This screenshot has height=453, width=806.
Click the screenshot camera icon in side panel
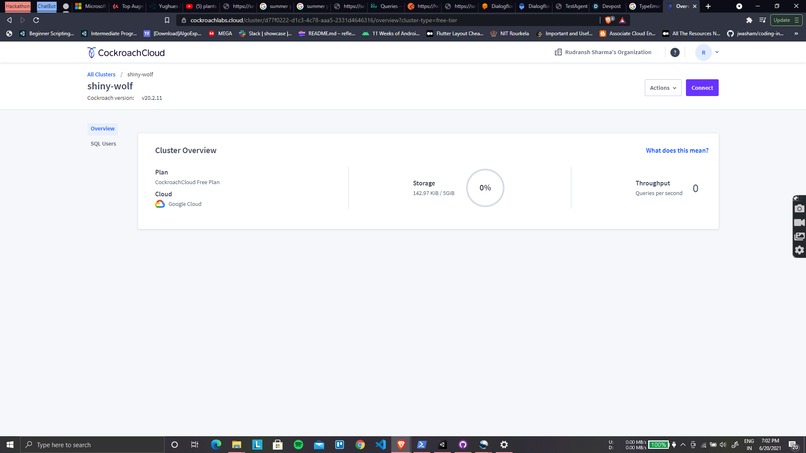tap(799, 209)
